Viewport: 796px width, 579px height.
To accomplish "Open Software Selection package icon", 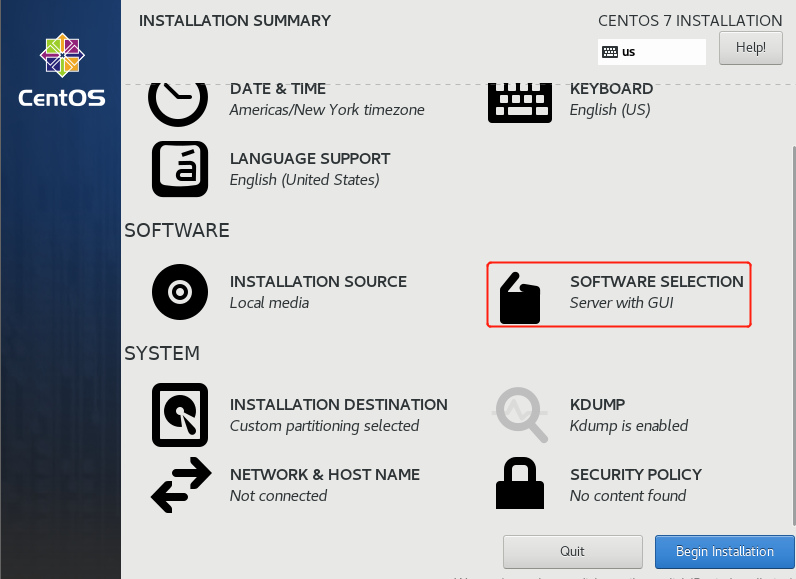I will tap(520, 298).
